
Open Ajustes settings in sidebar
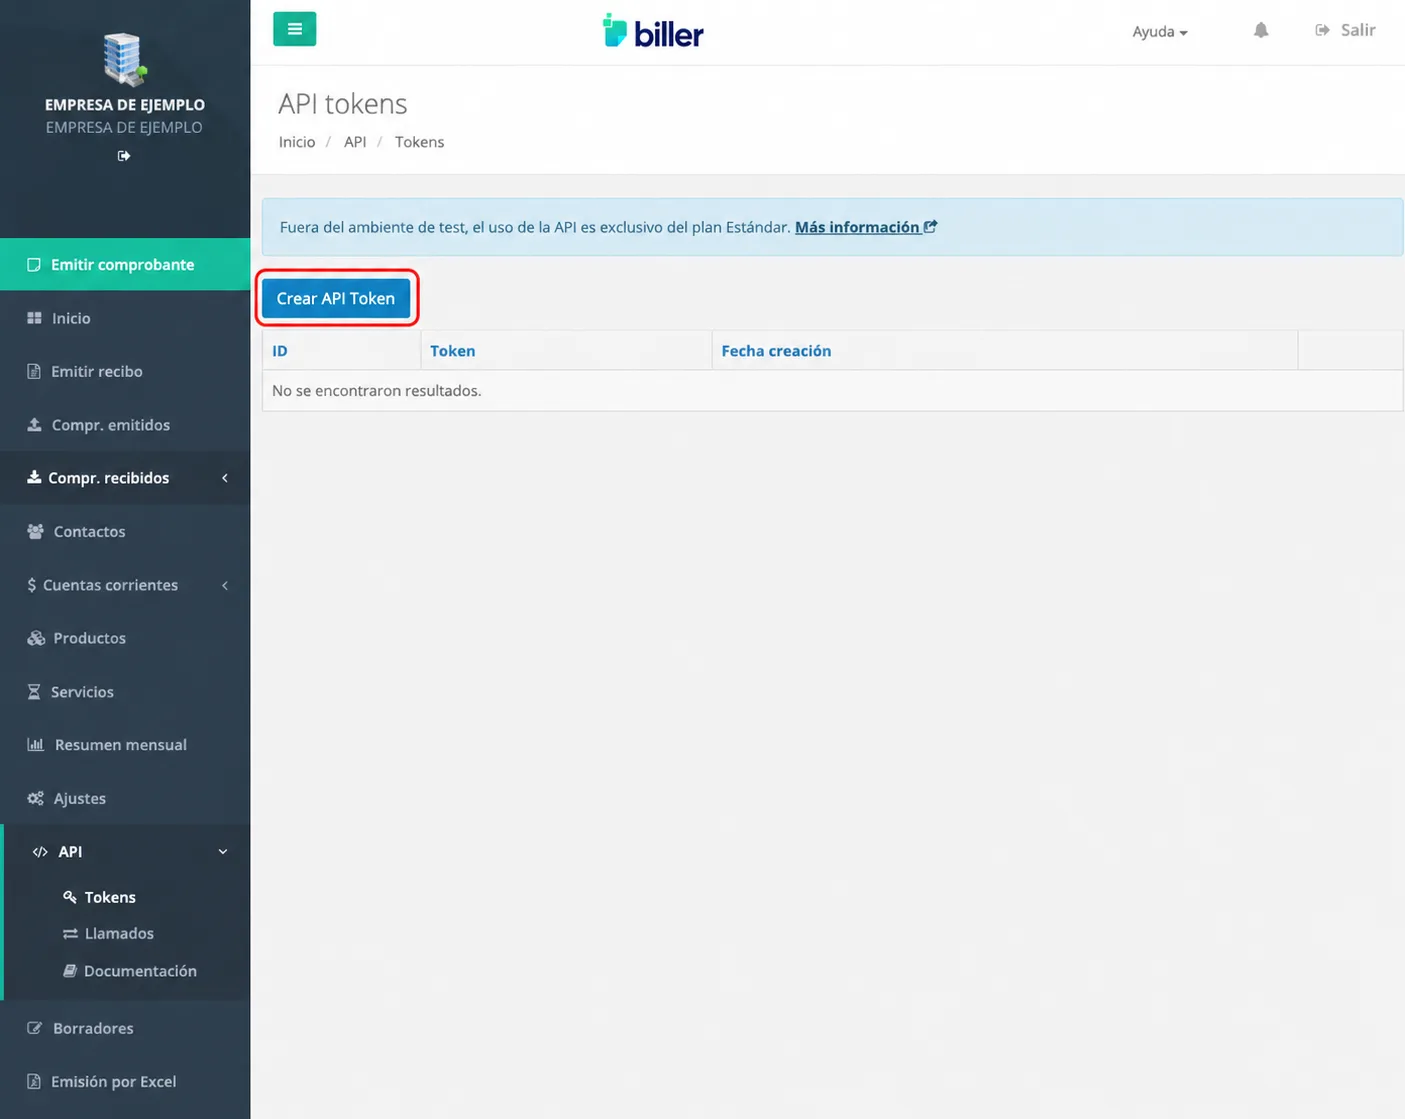pyautogui.click(x=125, y=798)
